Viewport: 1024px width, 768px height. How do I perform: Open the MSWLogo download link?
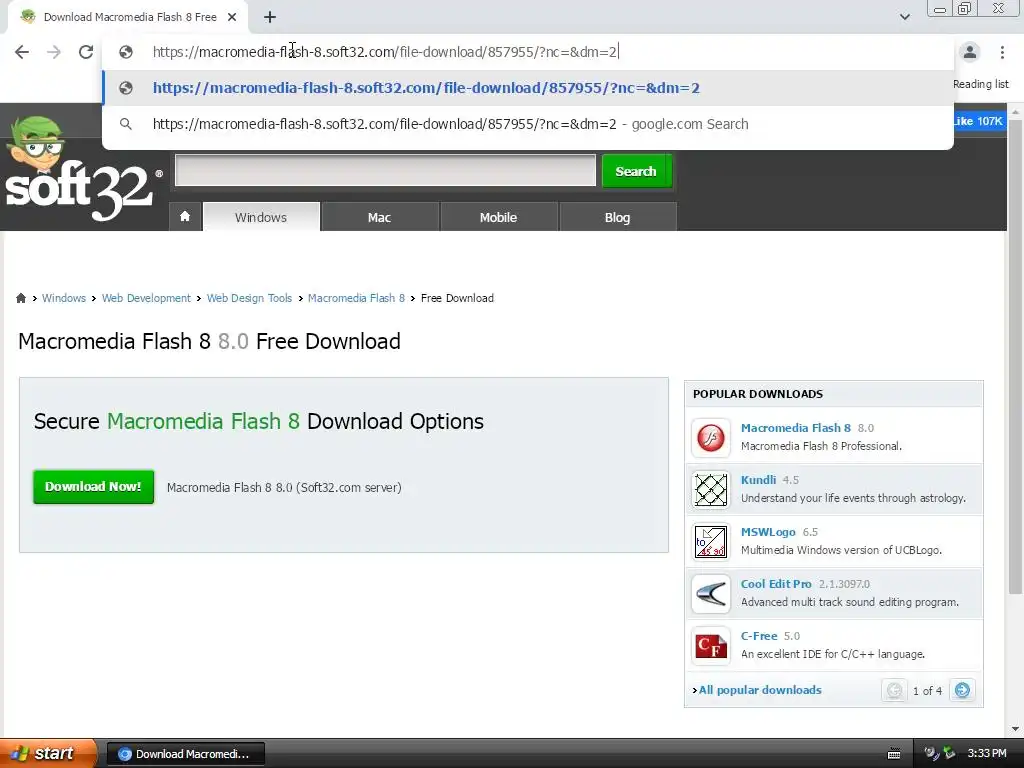point(768,532)
